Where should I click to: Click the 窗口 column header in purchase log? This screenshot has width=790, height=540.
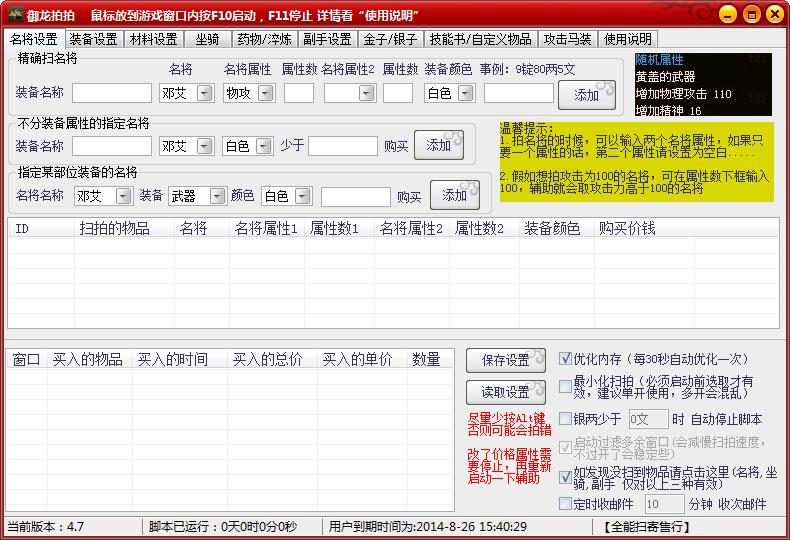[x=27, y=360]
